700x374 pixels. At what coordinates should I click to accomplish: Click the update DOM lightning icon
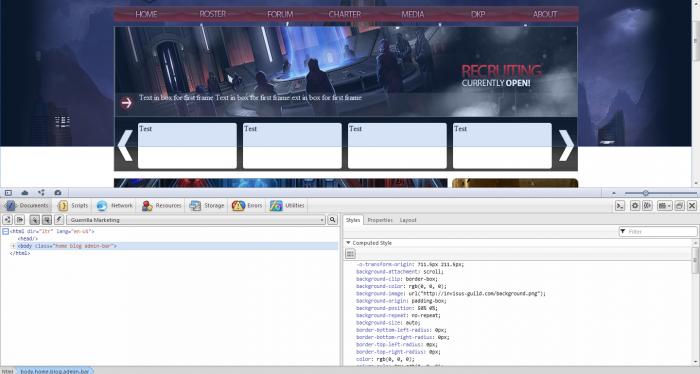(x=59, y=220)
